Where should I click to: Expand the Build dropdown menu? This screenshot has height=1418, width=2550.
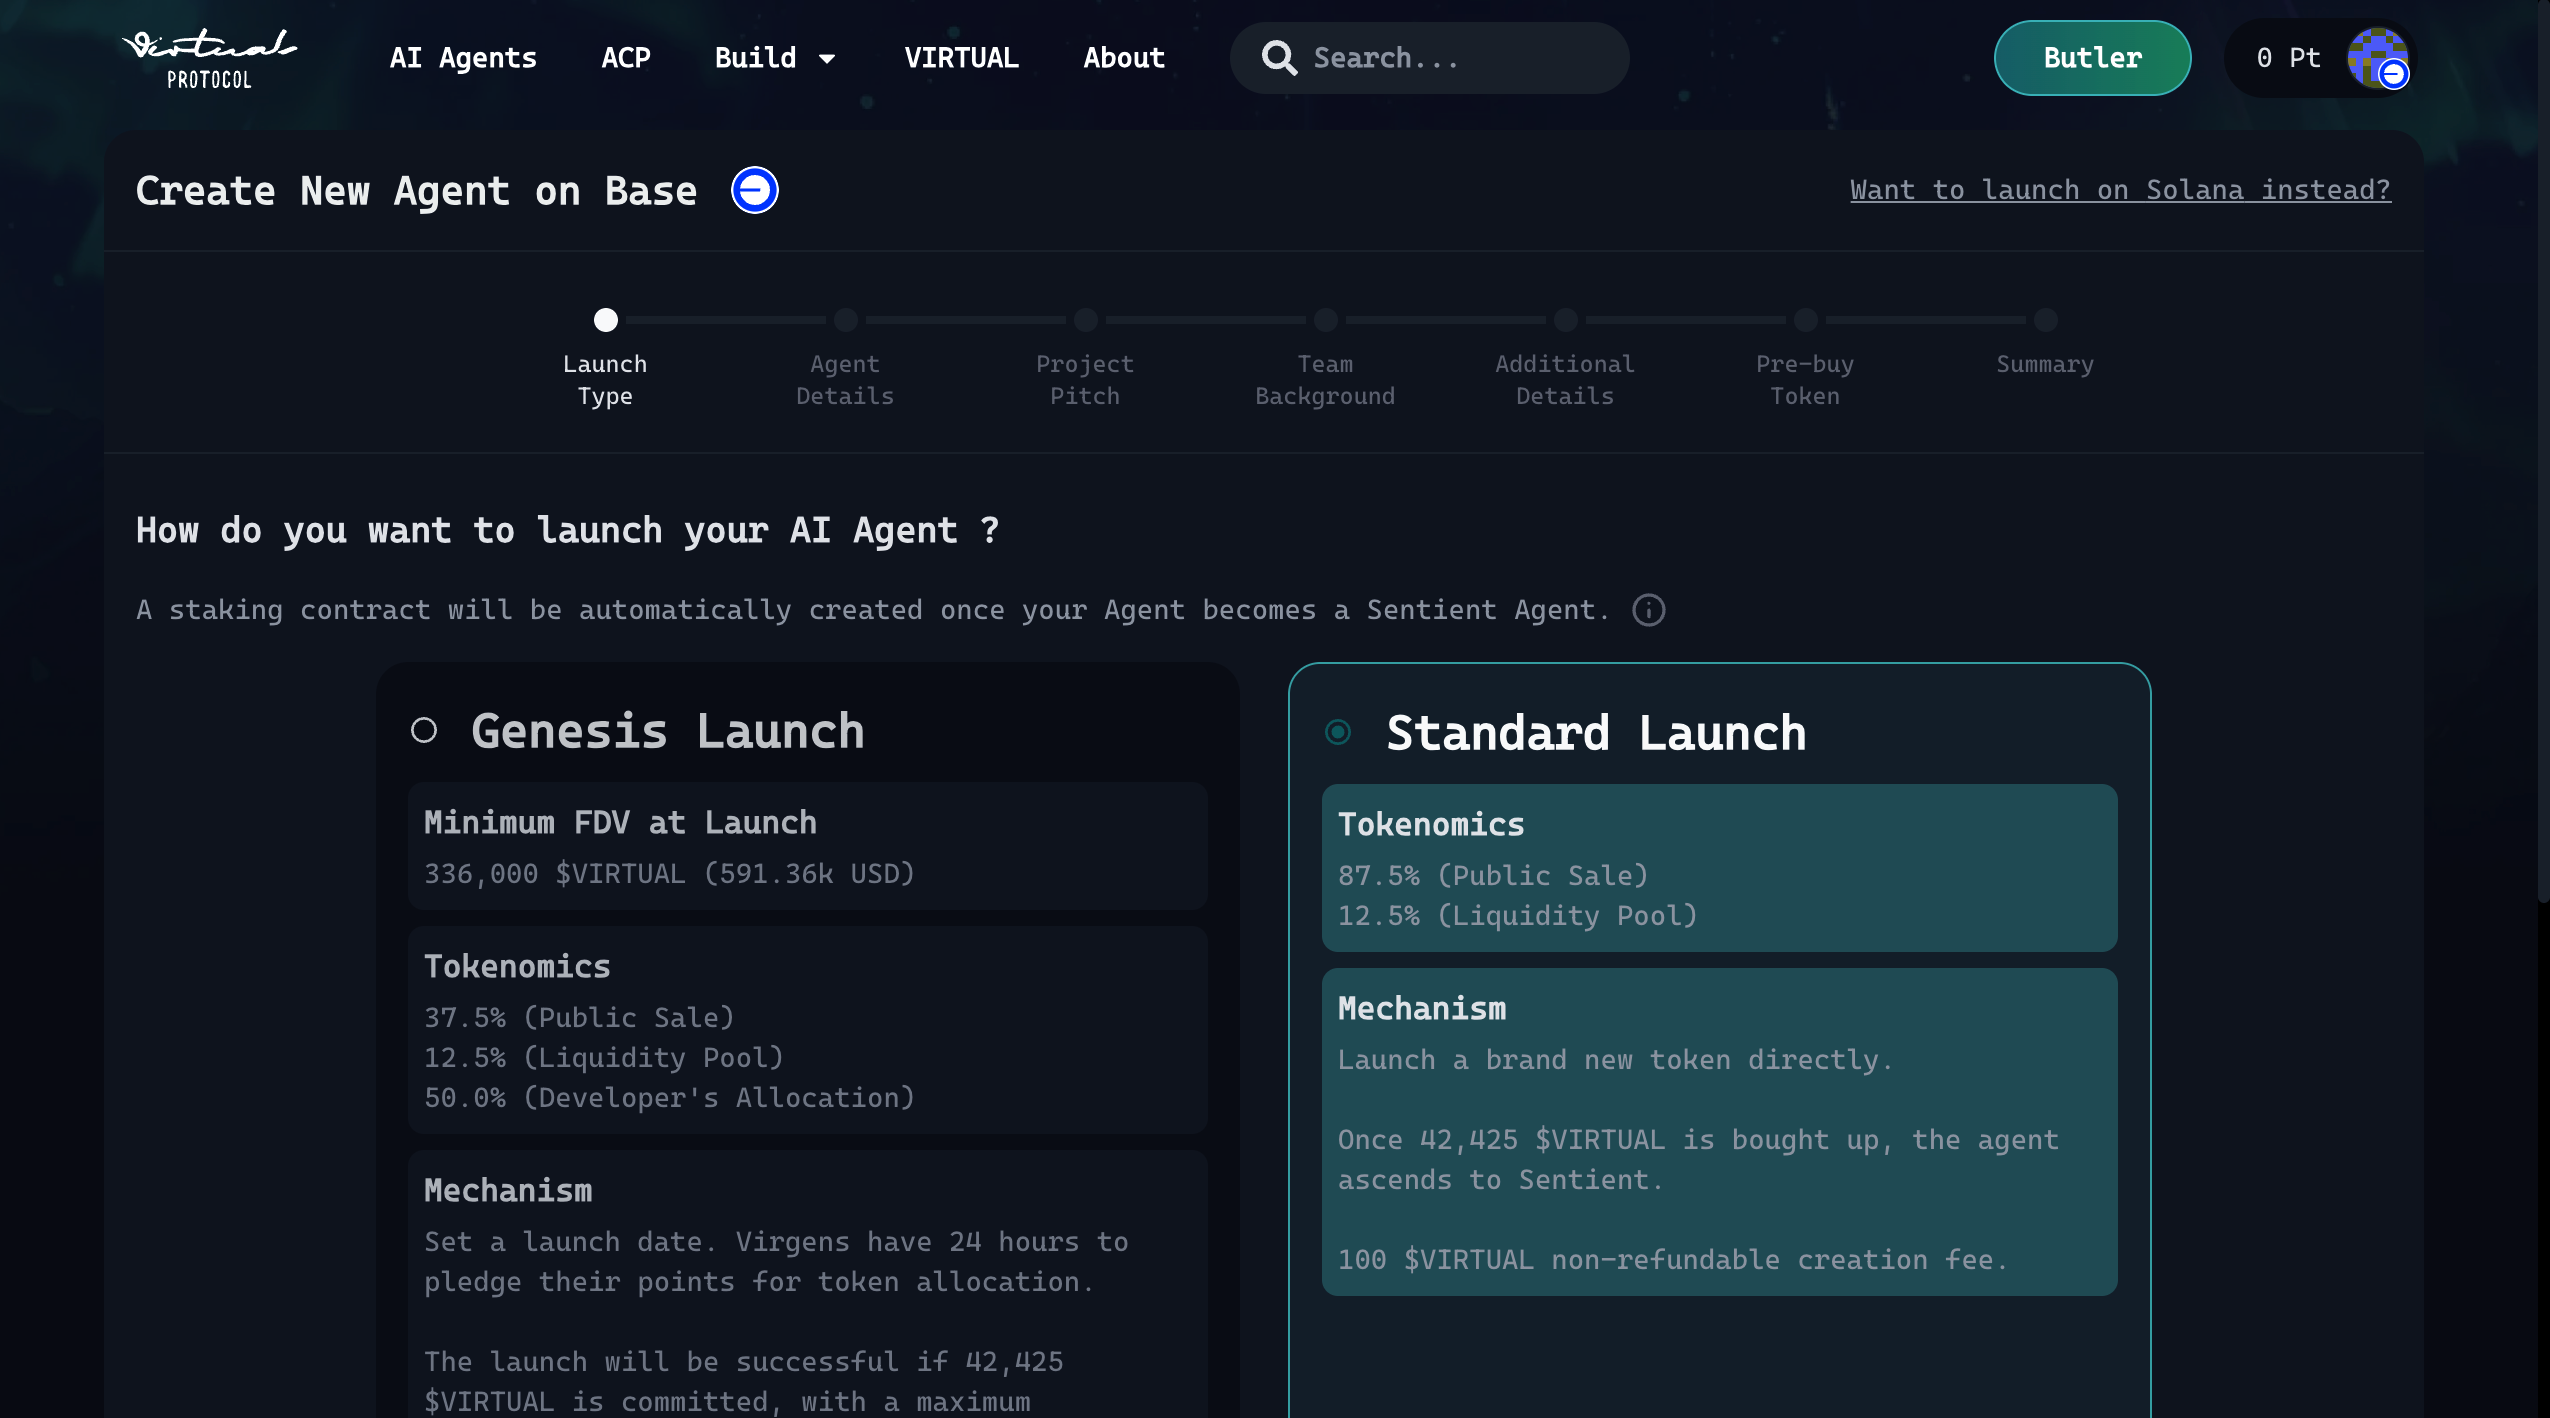tap(775, 58)
